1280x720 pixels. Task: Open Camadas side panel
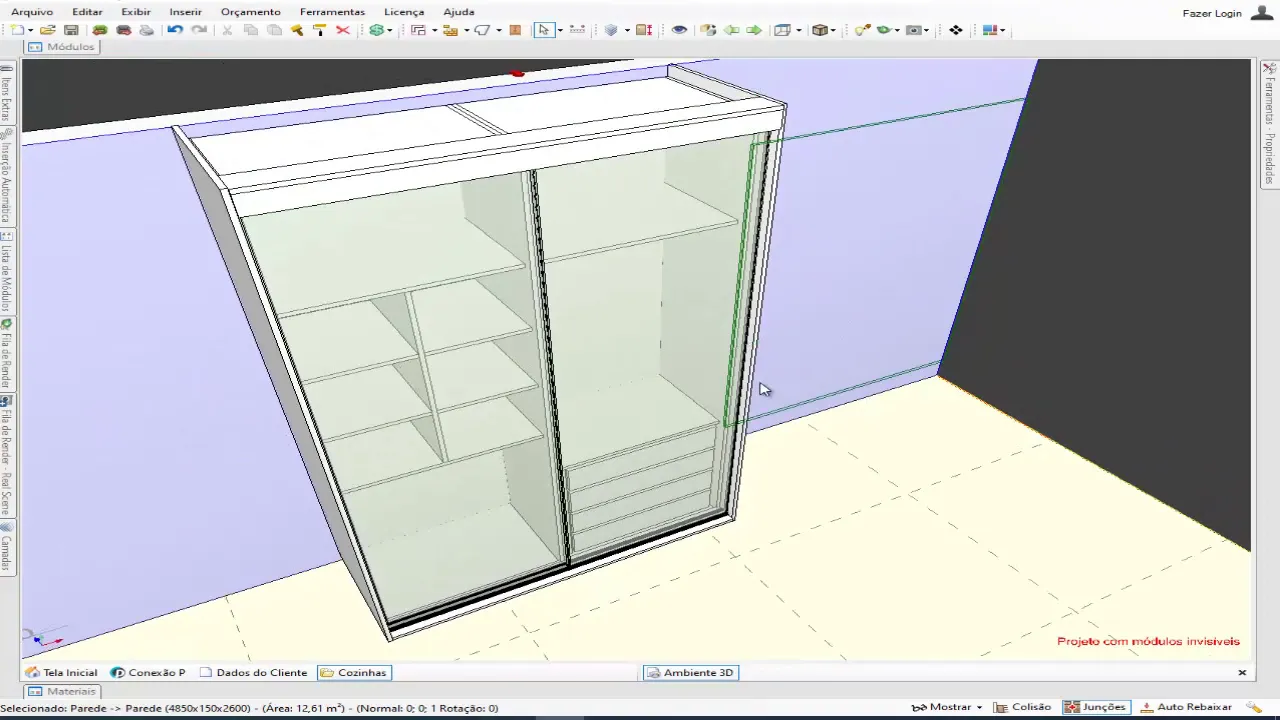tap(7, 546)
